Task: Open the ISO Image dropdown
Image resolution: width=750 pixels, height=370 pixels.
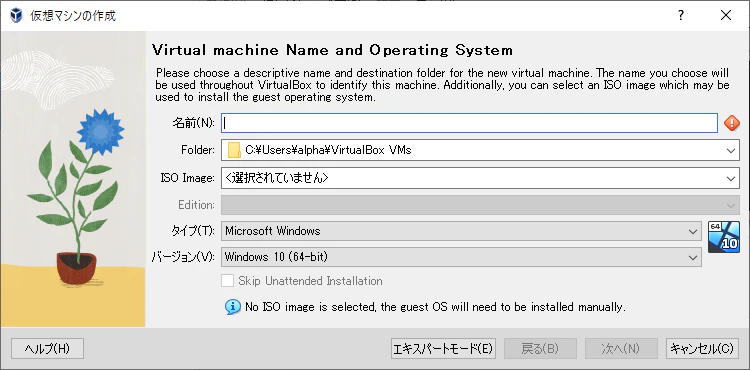Action: (480, 178)
